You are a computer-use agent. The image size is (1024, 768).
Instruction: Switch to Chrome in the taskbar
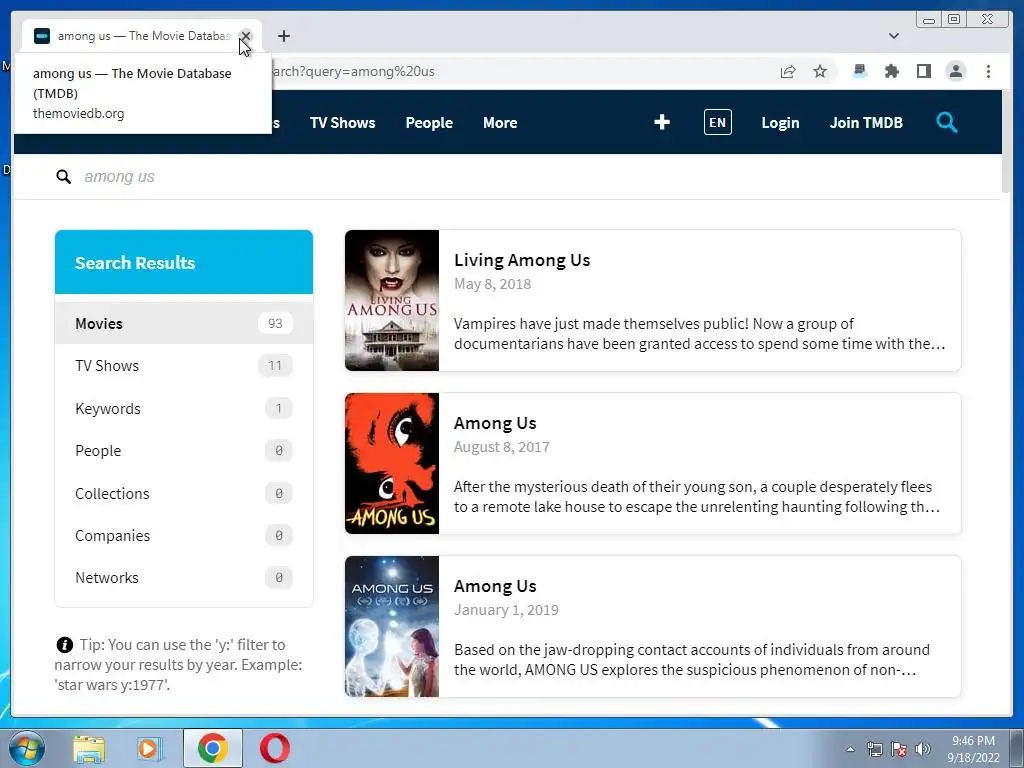212,748
